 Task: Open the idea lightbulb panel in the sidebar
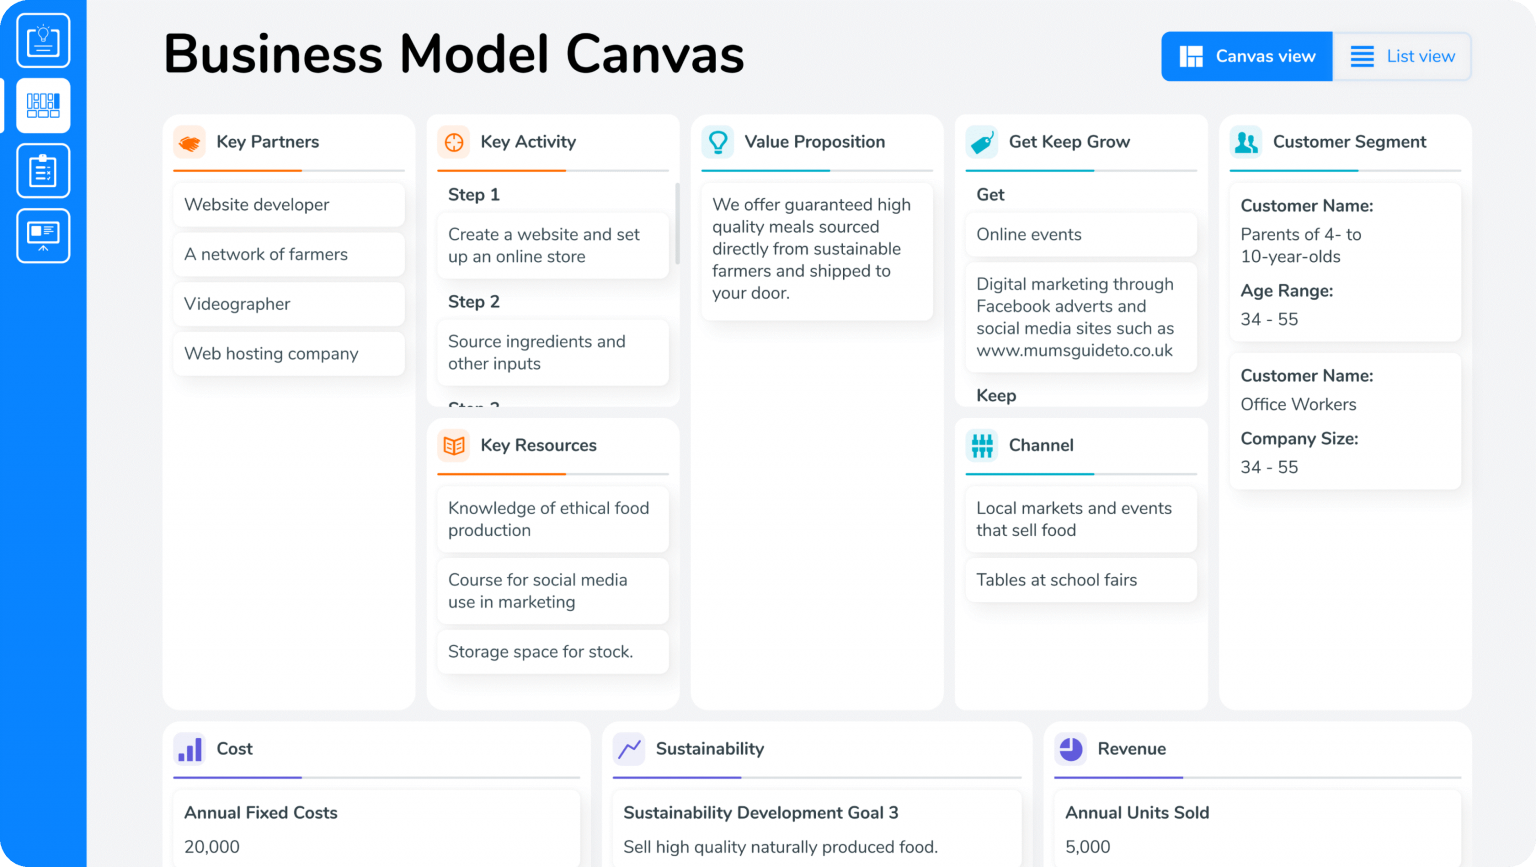click(x=42, y=40)
